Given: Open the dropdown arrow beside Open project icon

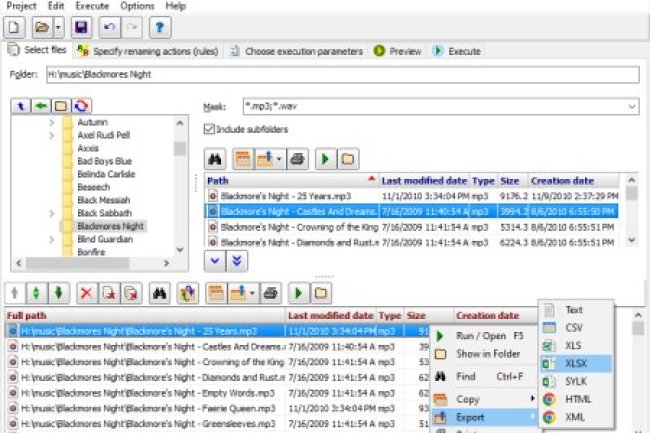Looking at the screenshot, I should pos(58,26).
